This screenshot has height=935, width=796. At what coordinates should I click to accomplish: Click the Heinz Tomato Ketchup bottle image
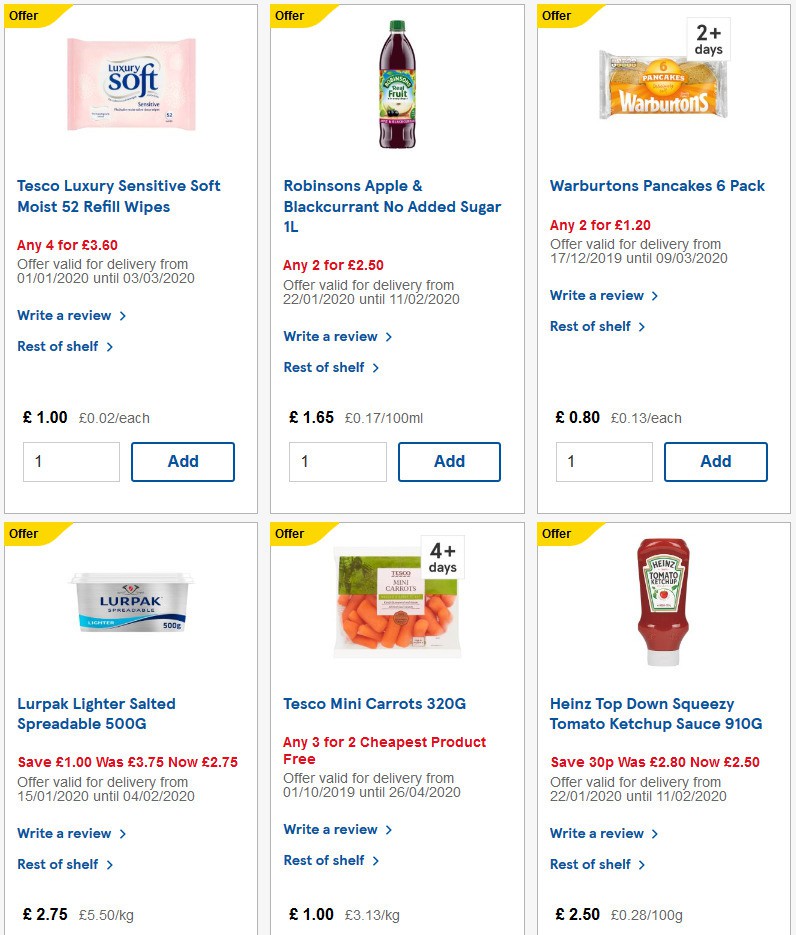pos(662,603)
